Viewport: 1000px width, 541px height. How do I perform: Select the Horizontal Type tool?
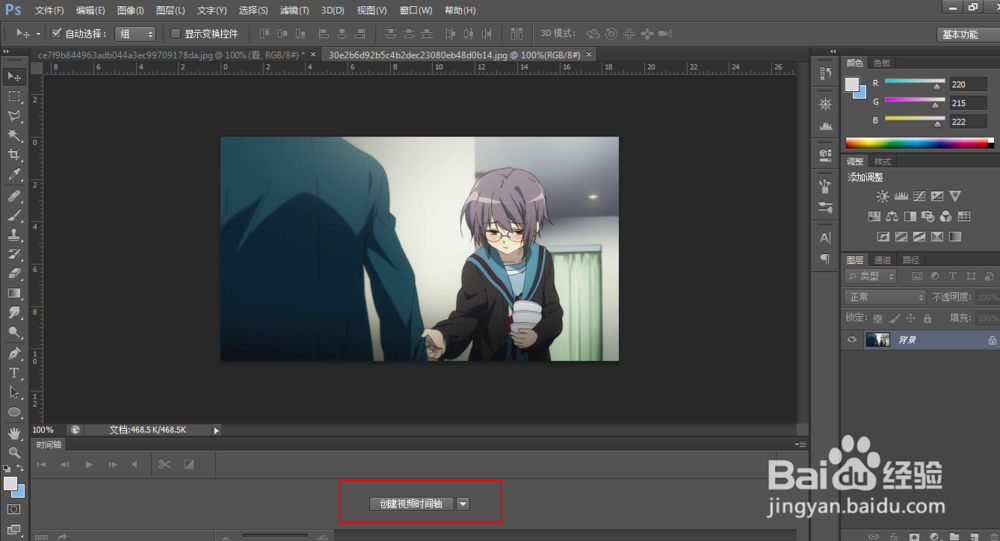coord(14,373)
